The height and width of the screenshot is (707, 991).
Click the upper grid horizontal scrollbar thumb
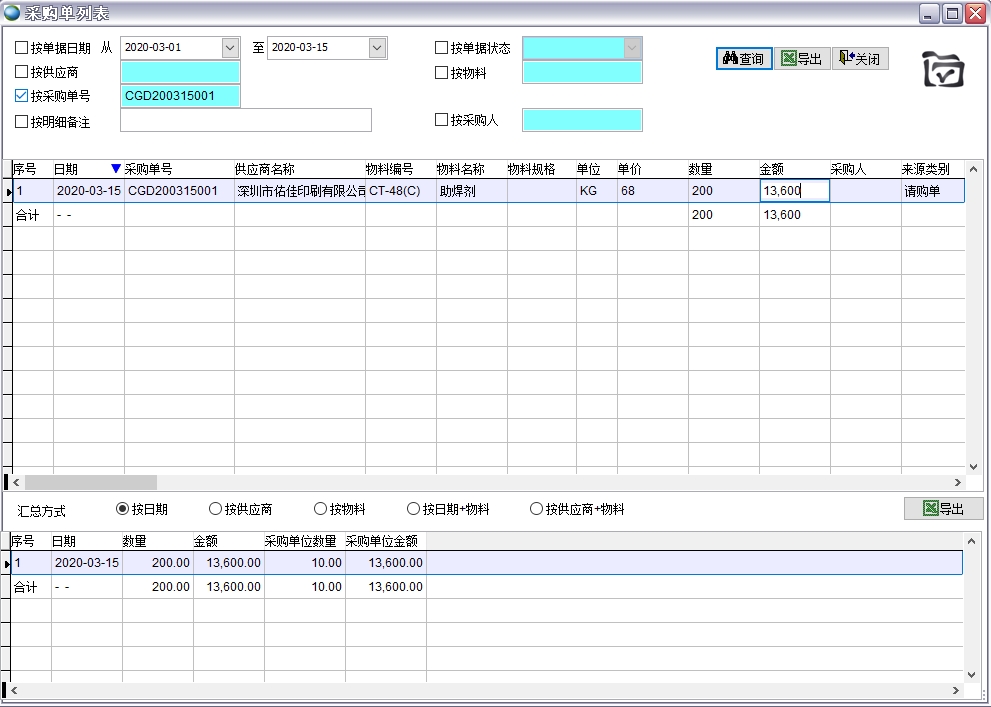(x=90, y=482)
